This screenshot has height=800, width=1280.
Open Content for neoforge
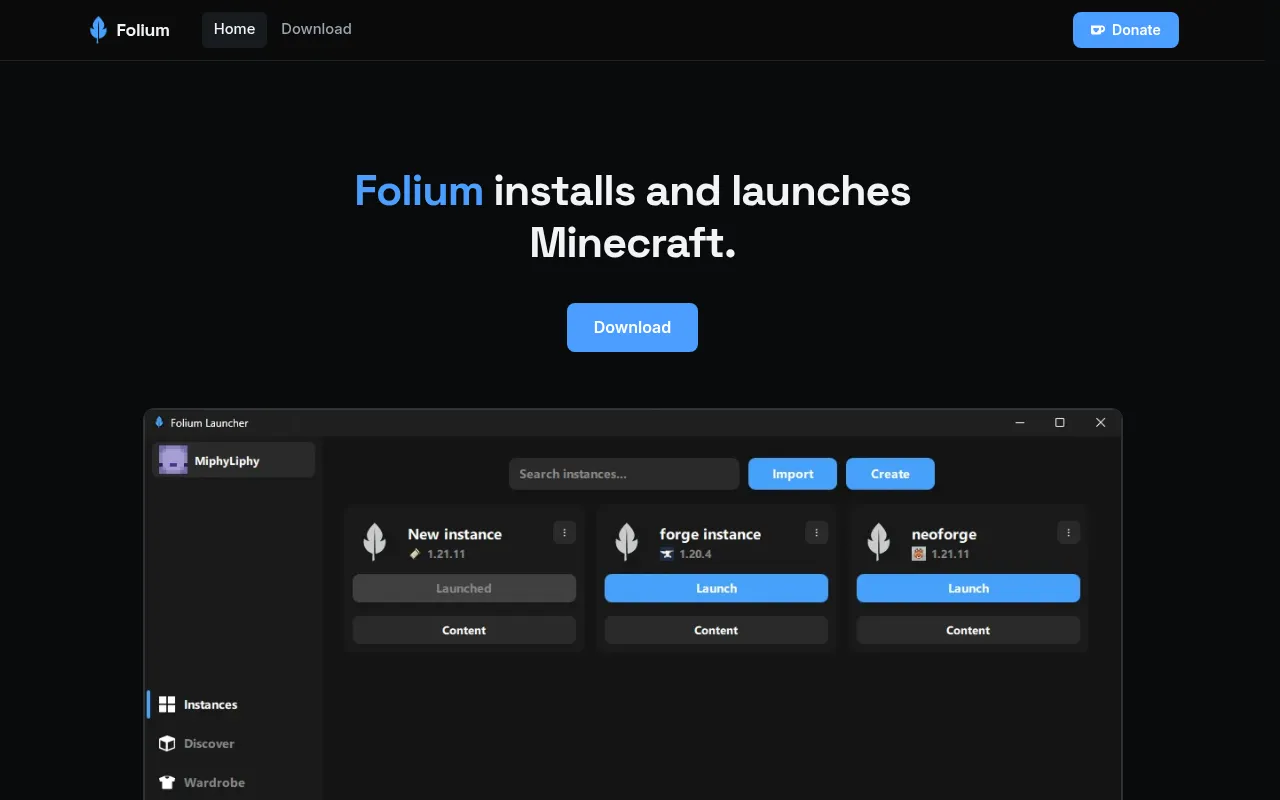(x=968, y=630)
